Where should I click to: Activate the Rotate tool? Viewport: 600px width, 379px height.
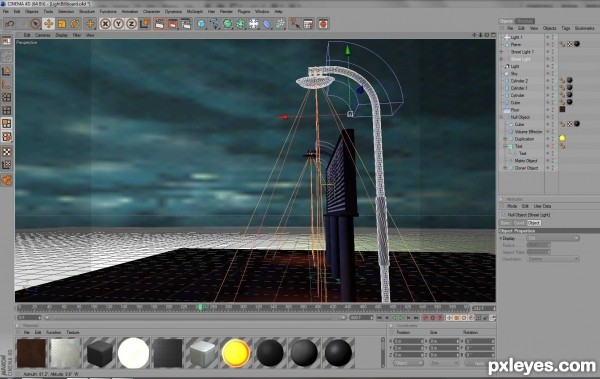pyautogui.click(x=75, y=24)
